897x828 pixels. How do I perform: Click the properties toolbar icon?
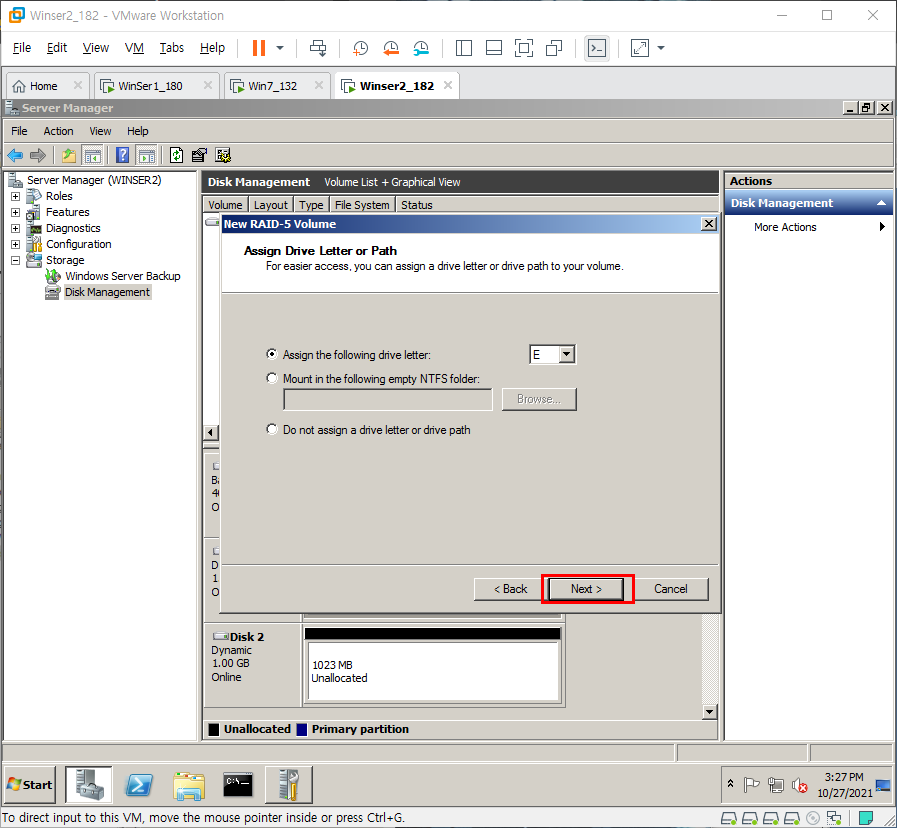tap(199, 155)
